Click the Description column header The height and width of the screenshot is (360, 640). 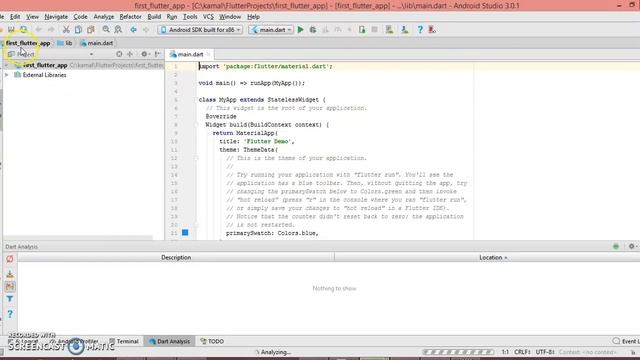[176, 258]
